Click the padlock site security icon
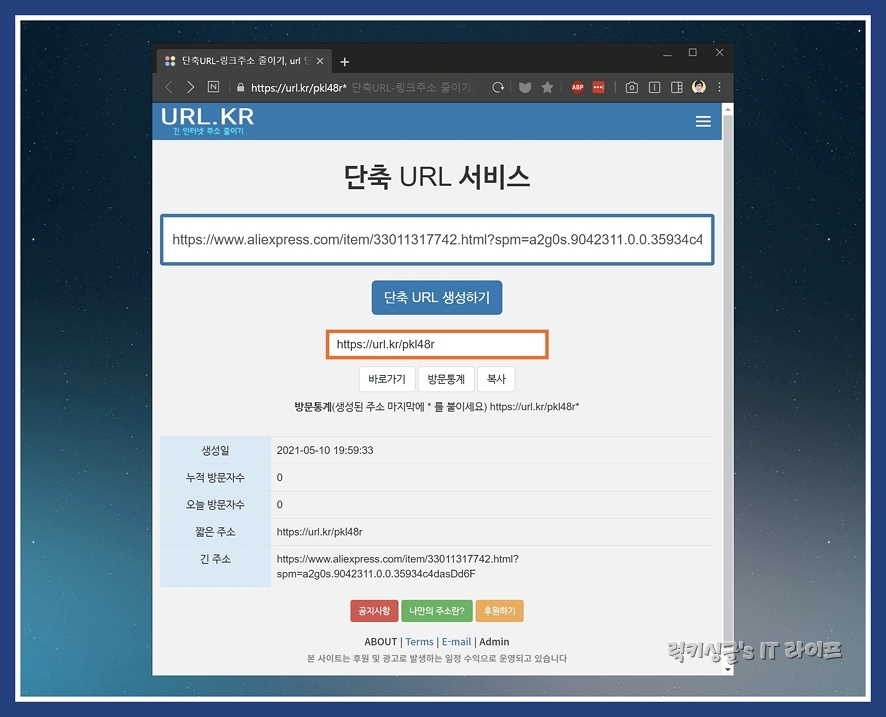The image size is (886, 717). [241, 87]
